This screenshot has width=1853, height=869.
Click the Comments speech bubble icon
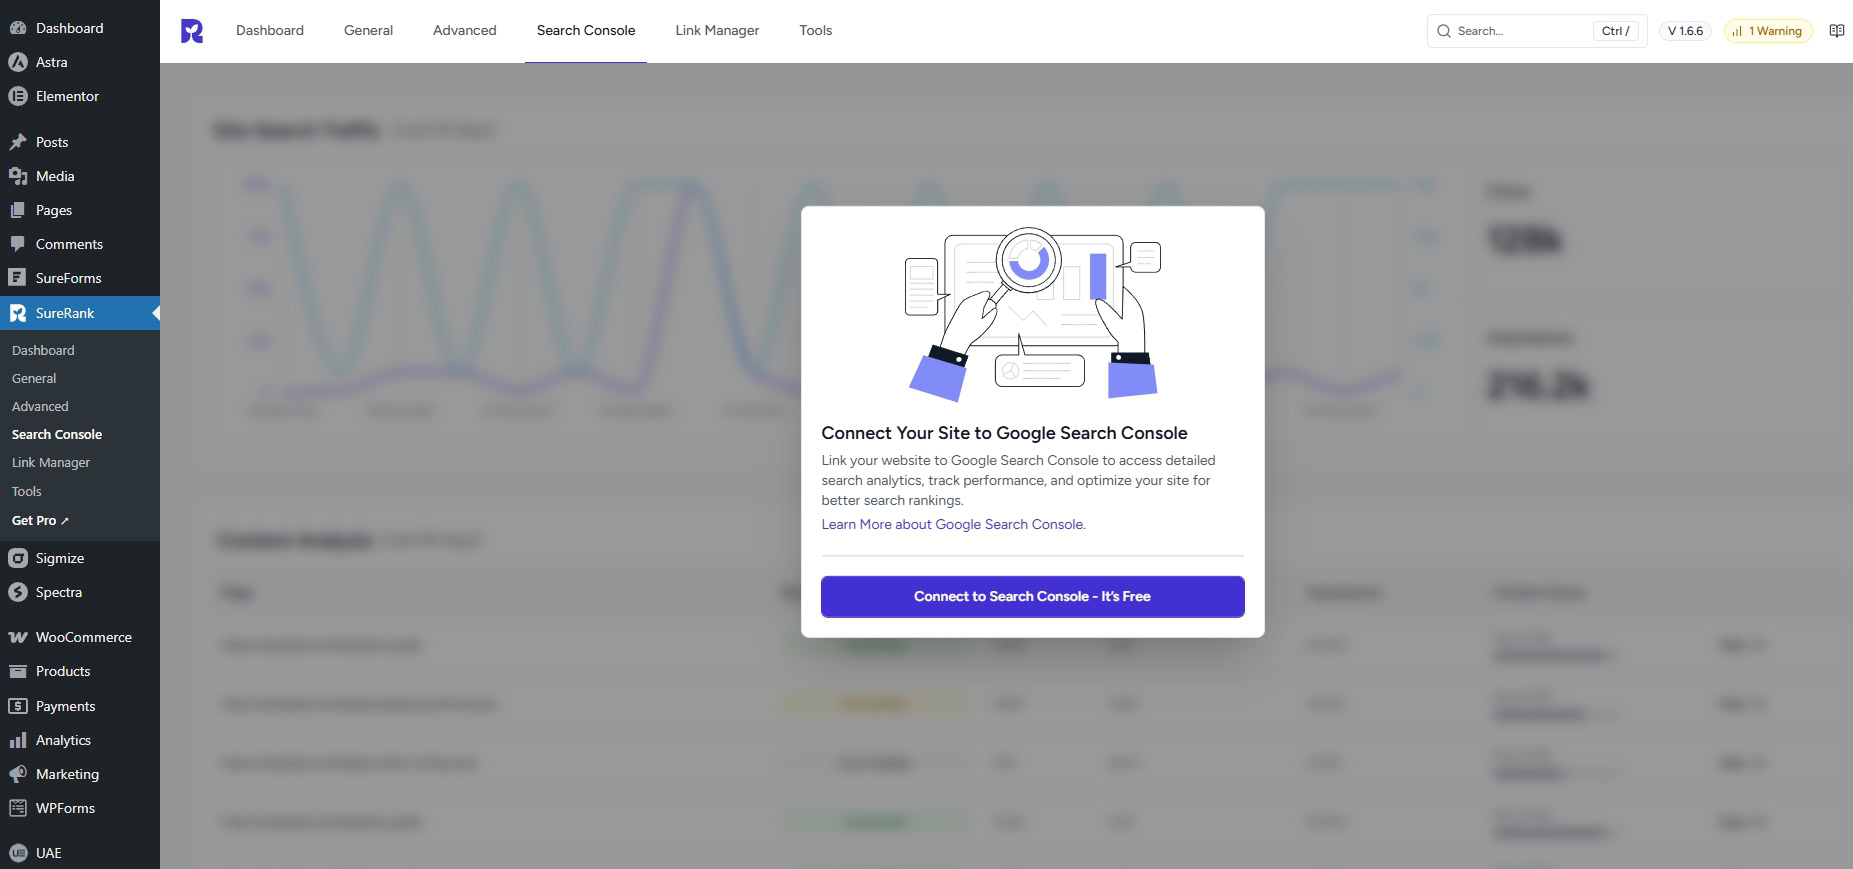pos(18,244)
